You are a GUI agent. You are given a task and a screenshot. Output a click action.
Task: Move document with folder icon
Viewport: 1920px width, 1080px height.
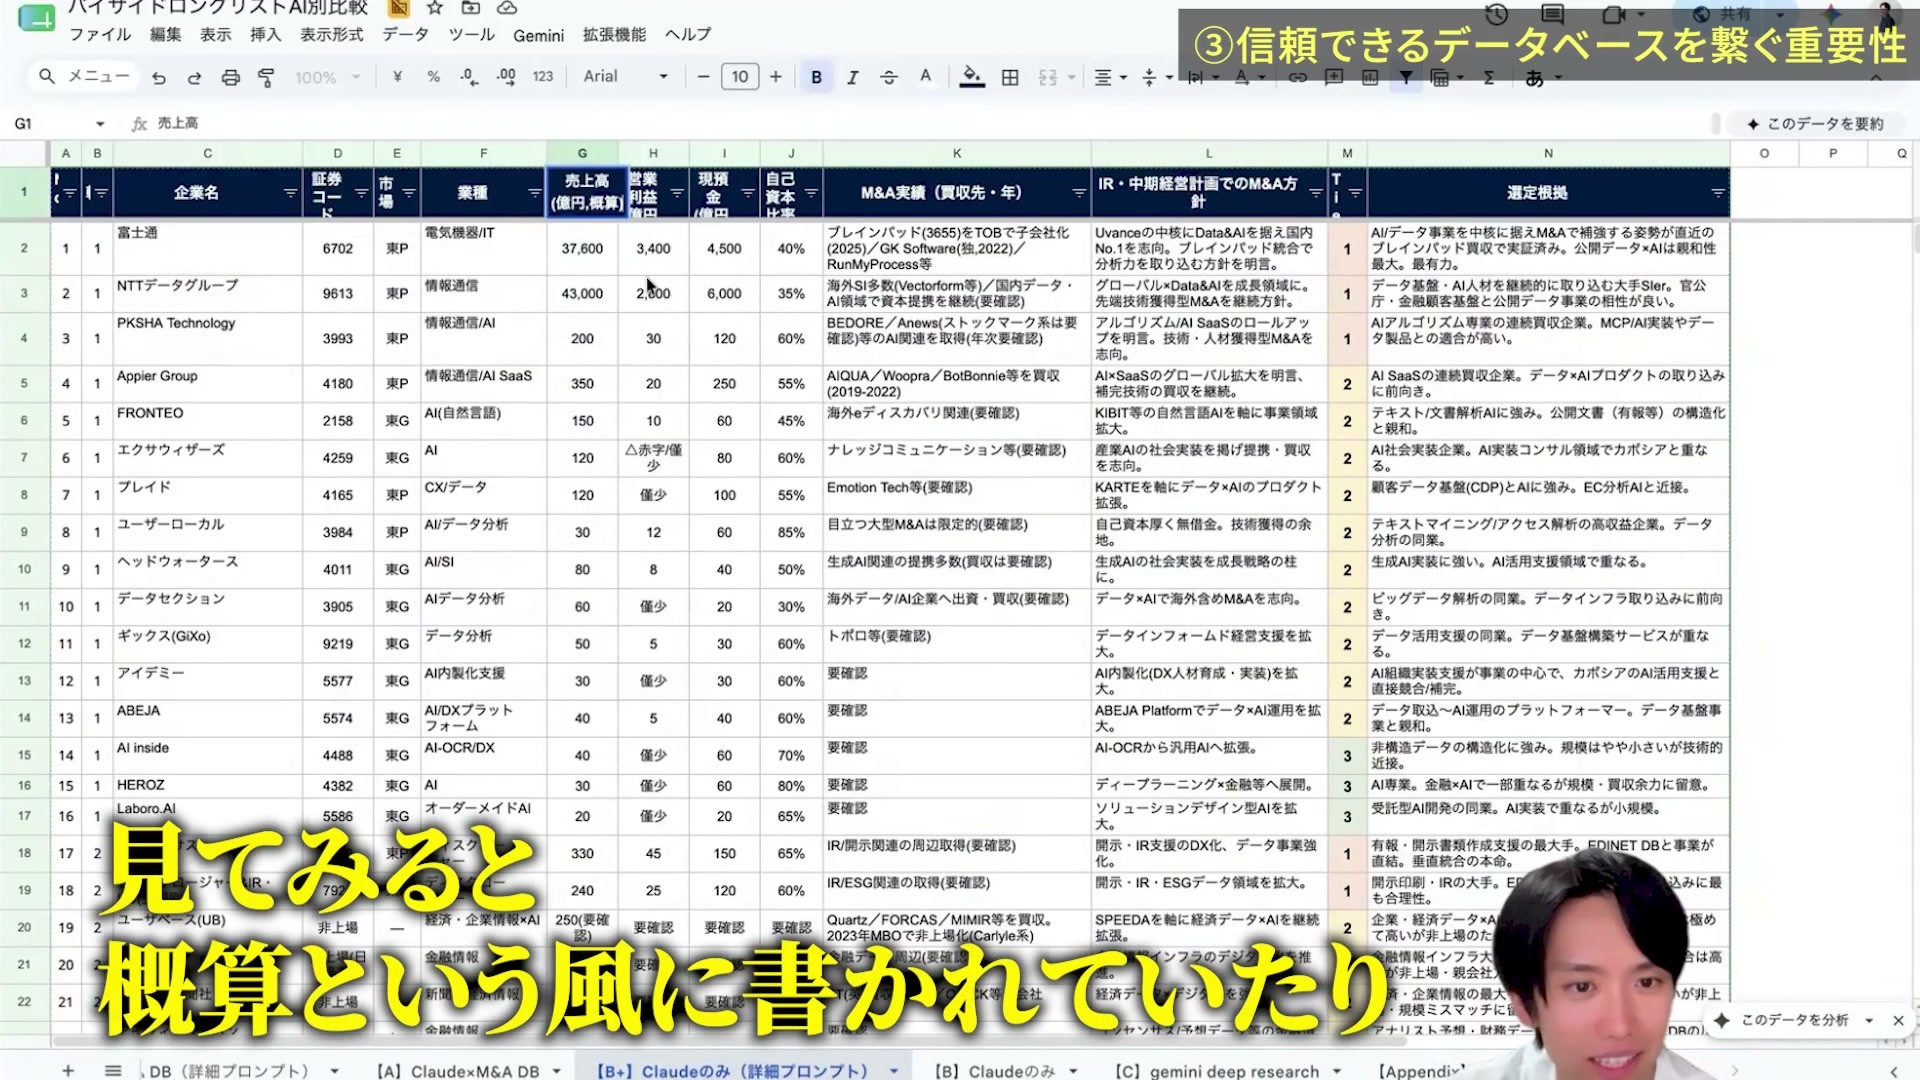(x=471, y=8)
